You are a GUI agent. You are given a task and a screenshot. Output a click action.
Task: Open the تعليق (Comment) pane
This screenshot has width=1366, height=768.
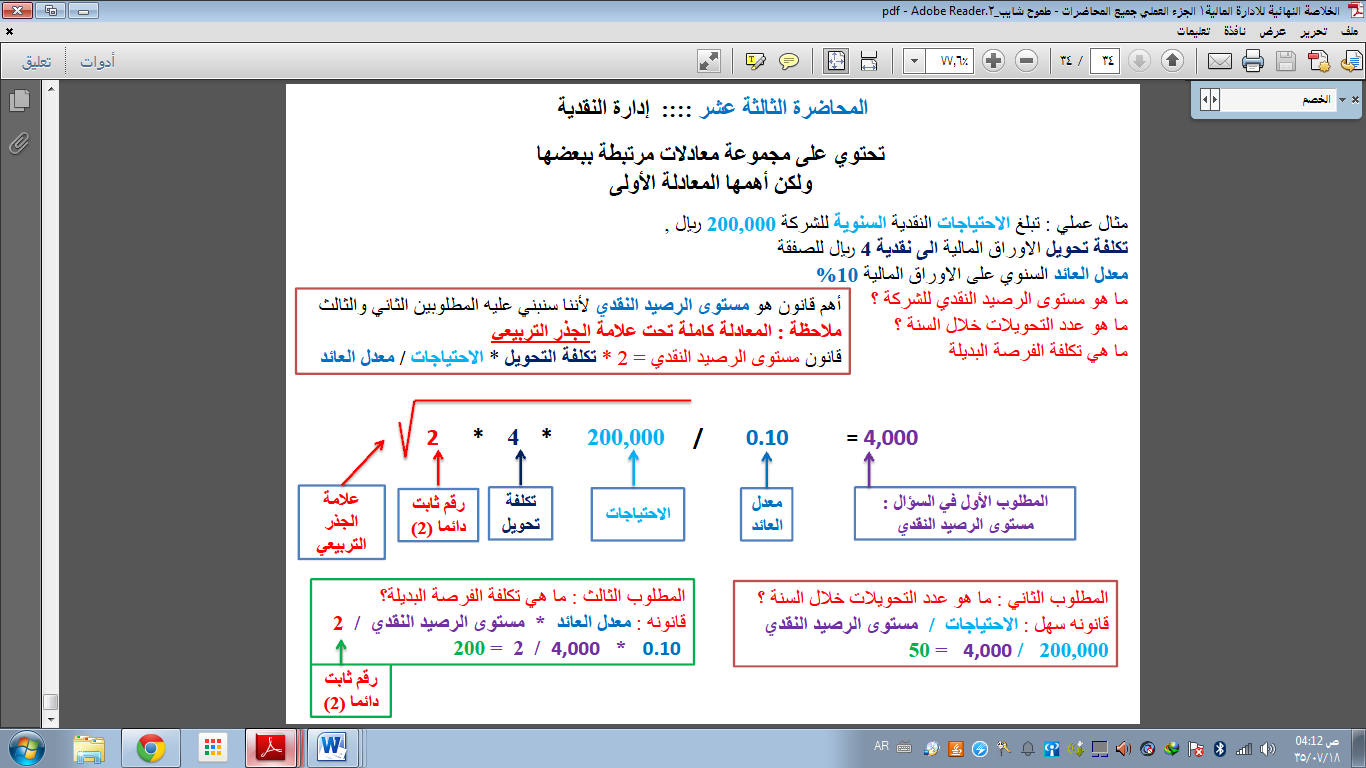tap(37, 62)
